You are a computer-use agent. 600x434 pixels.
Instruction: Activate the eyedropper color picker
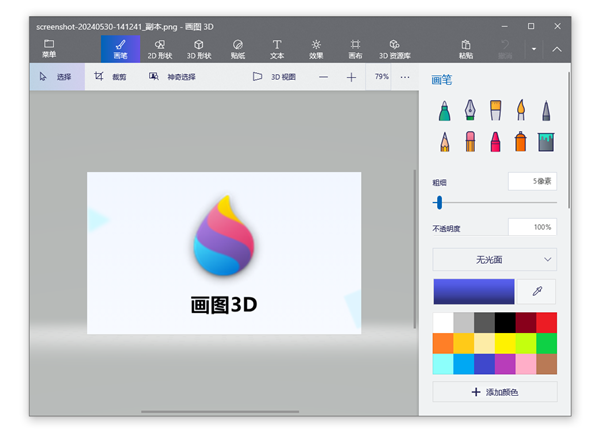pos(536,292)
